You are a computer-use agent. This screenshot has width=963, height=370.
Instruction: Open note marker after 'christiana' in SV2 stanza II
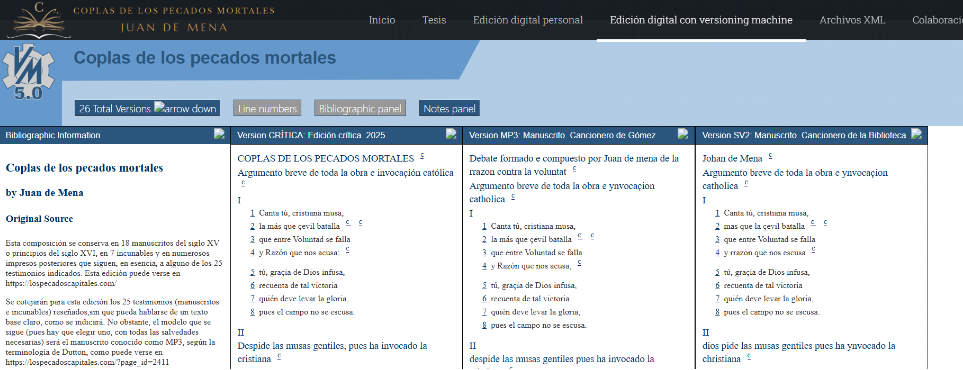coord(749,356)
